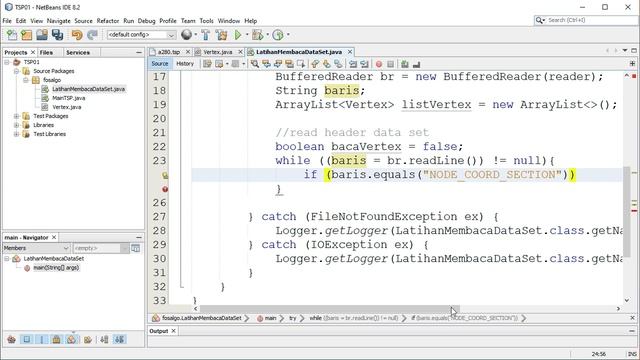Viewport: 640px width, 360px height.
Task: Click the Previous Bookmark icon in the editor toolbar
Action: tap(315, 64)
